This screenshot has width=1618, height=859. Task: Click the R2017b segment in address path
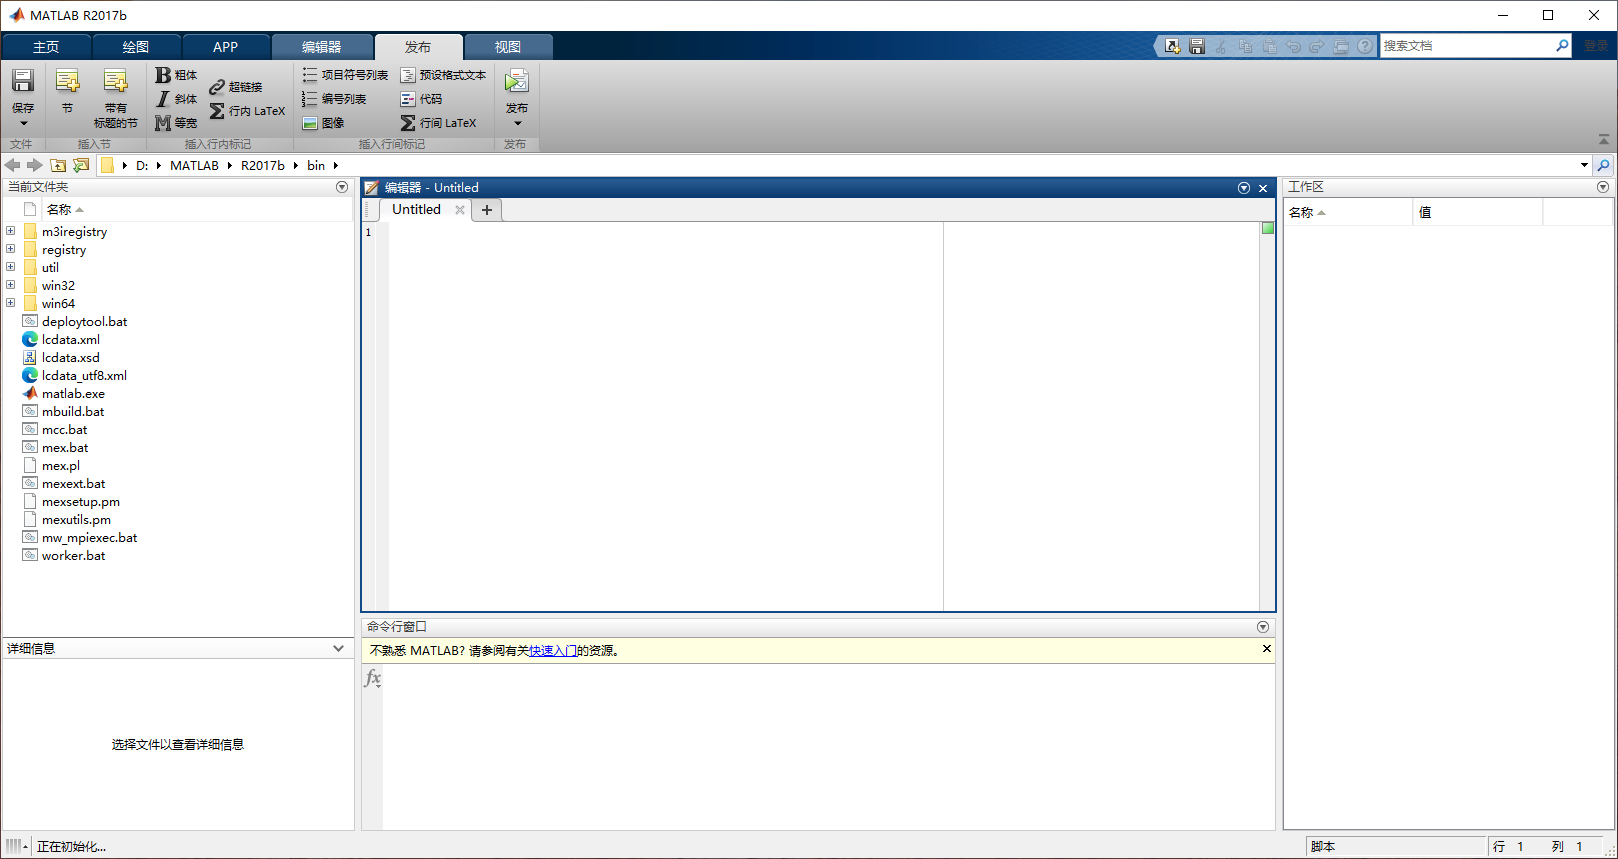pyautogui.click(x=262, y=165)
